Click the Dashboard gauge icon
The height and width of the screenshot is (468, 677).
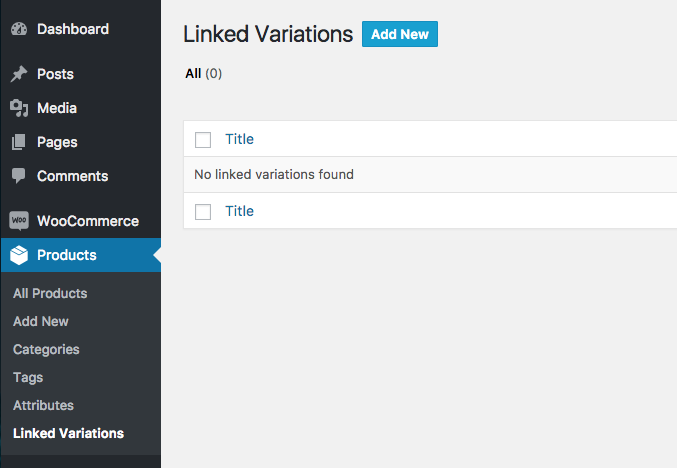pyautogui.click(x=19, y=29)
